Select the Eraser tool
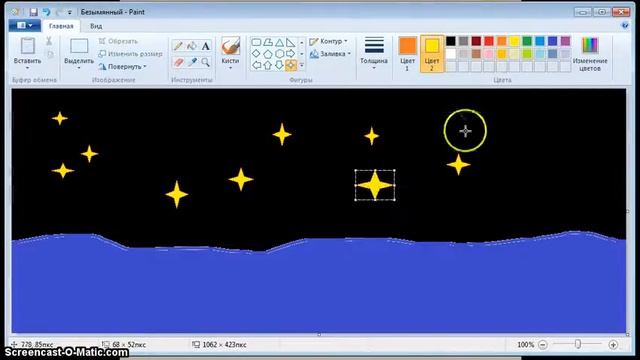The height and width of the screenshot is (360, 640). click(x=178, y=62)
